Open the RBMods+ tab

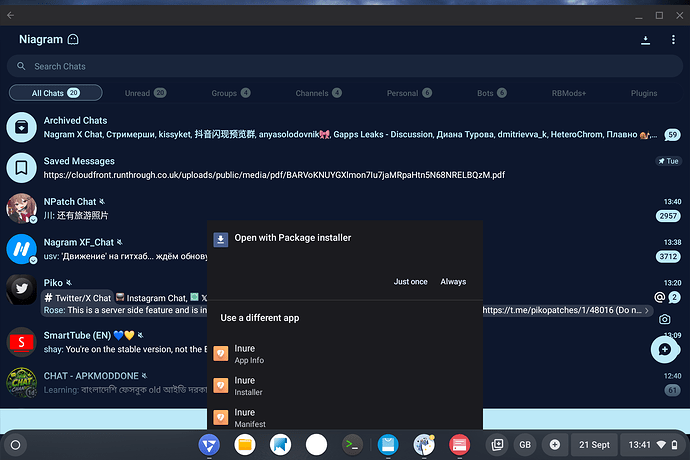click(569, 93)
